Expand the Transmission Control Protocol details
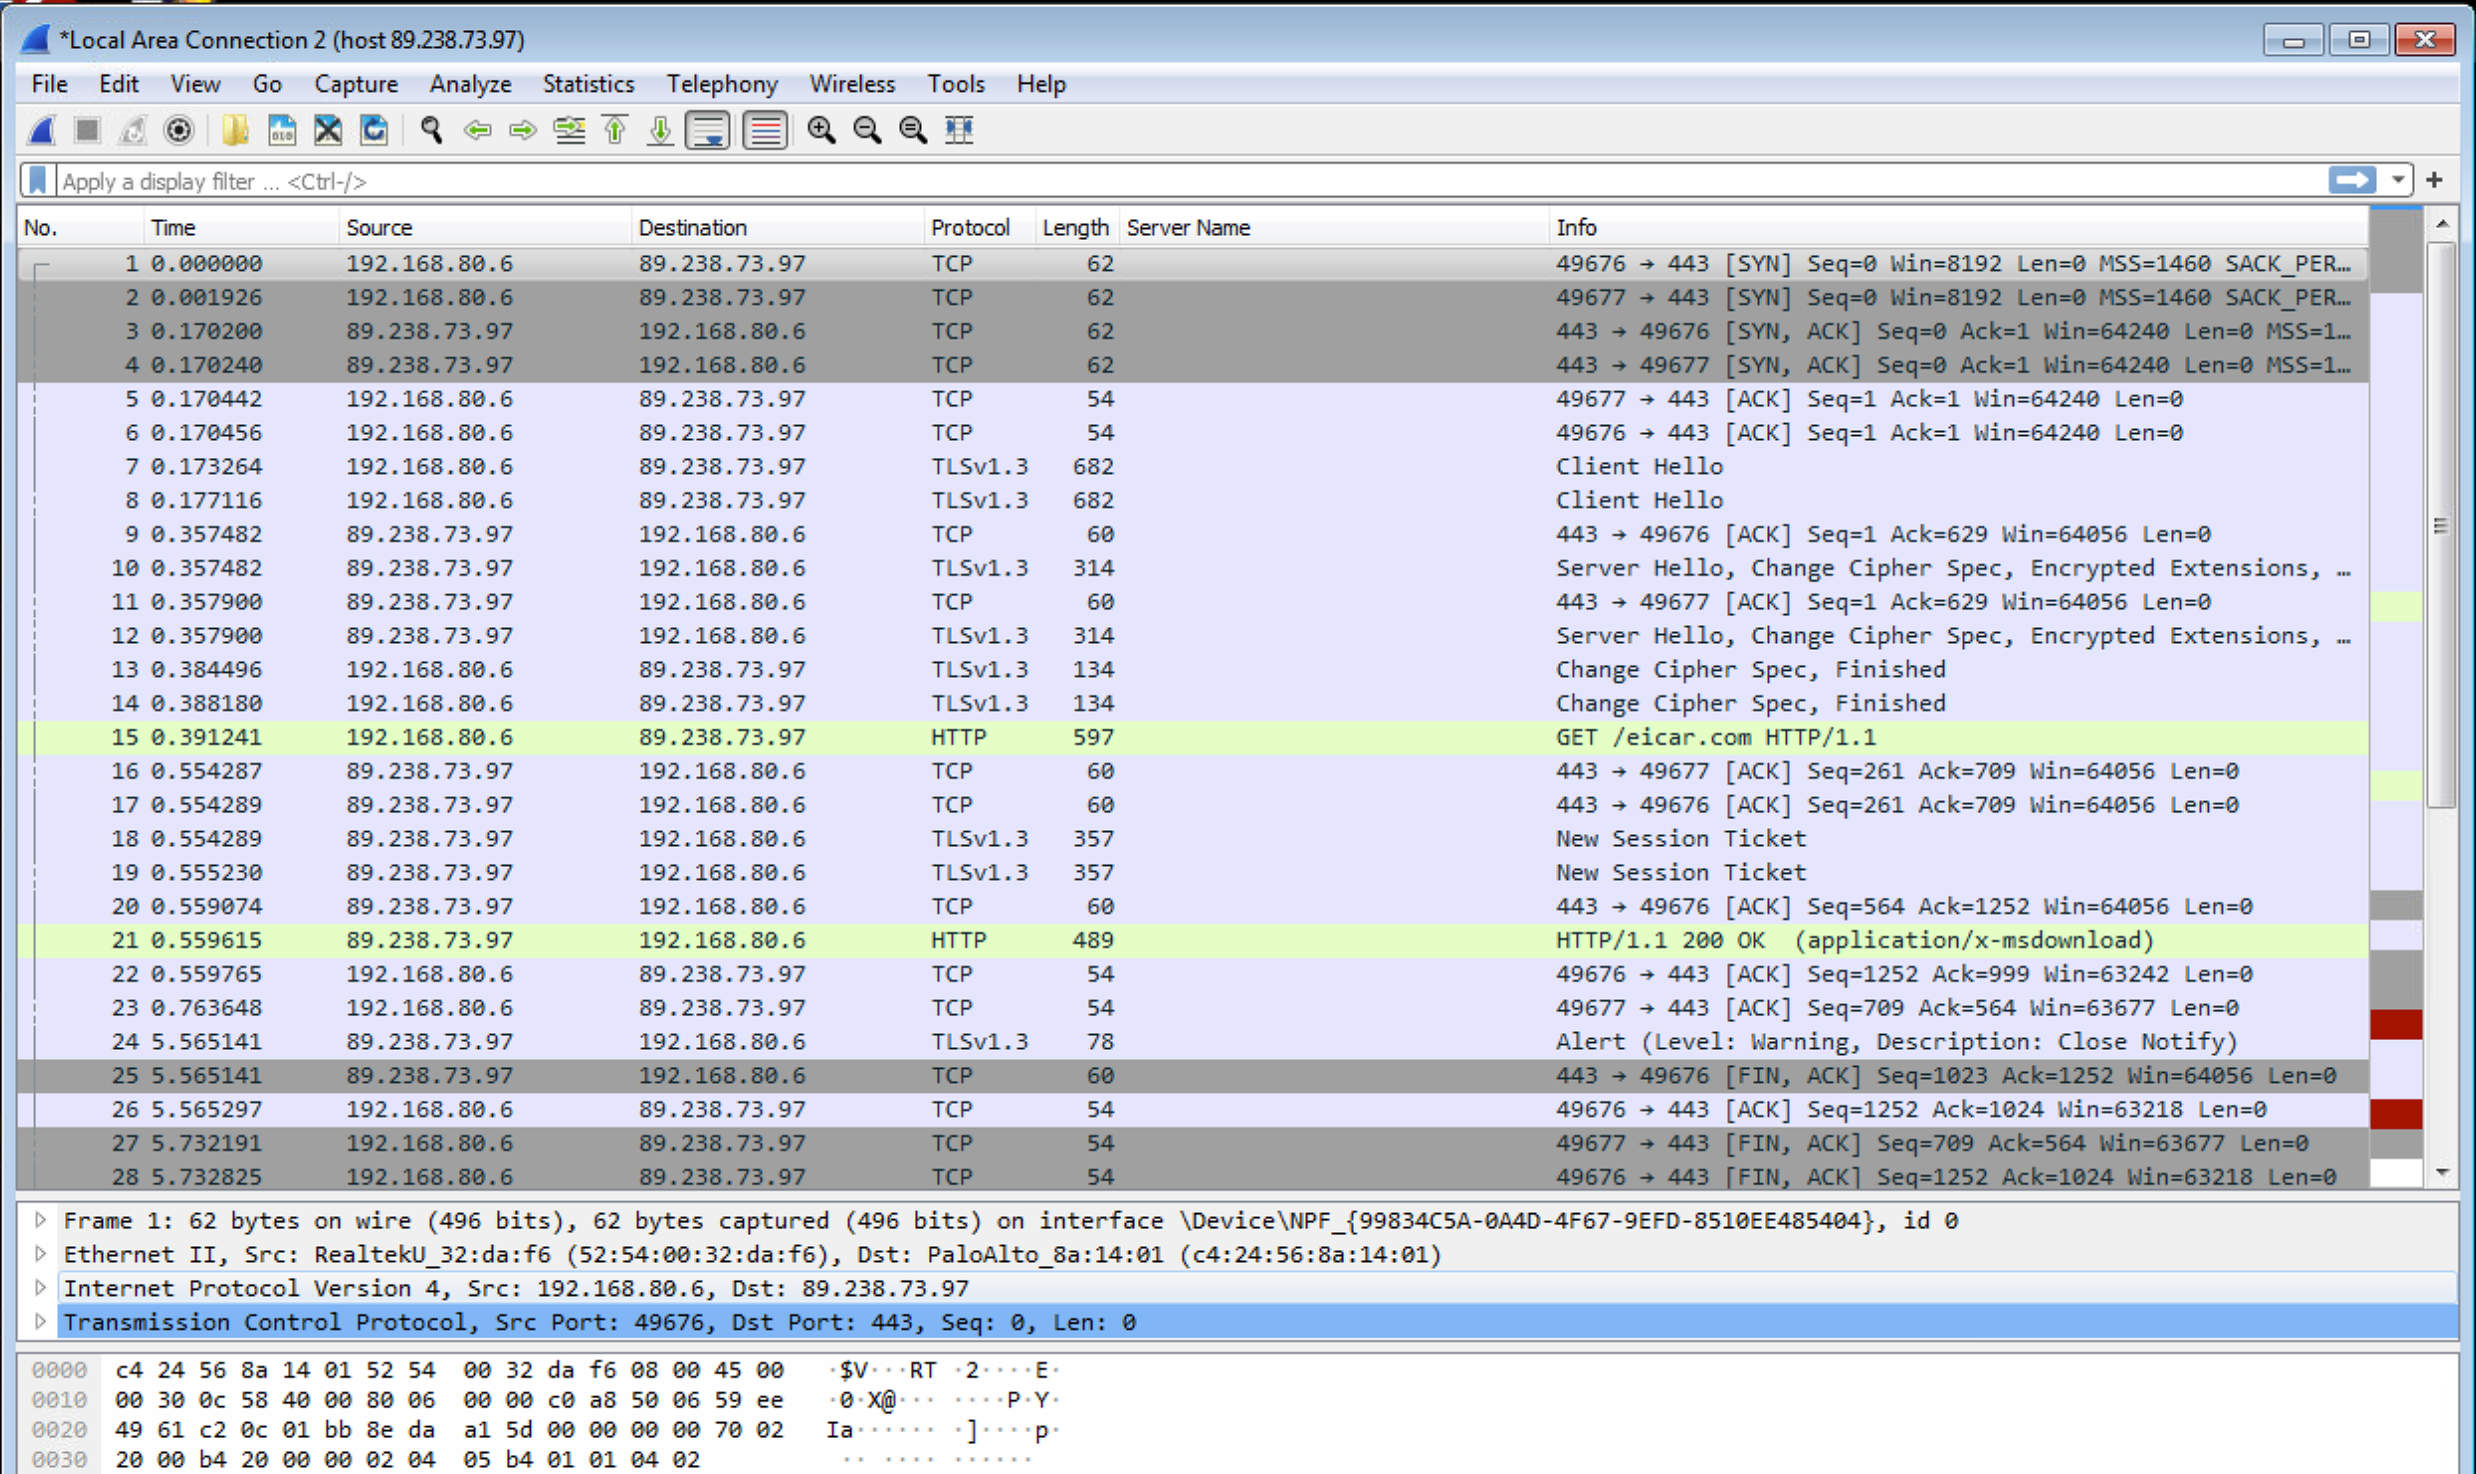The image size is (2476, 1474). pos(40,1322)
